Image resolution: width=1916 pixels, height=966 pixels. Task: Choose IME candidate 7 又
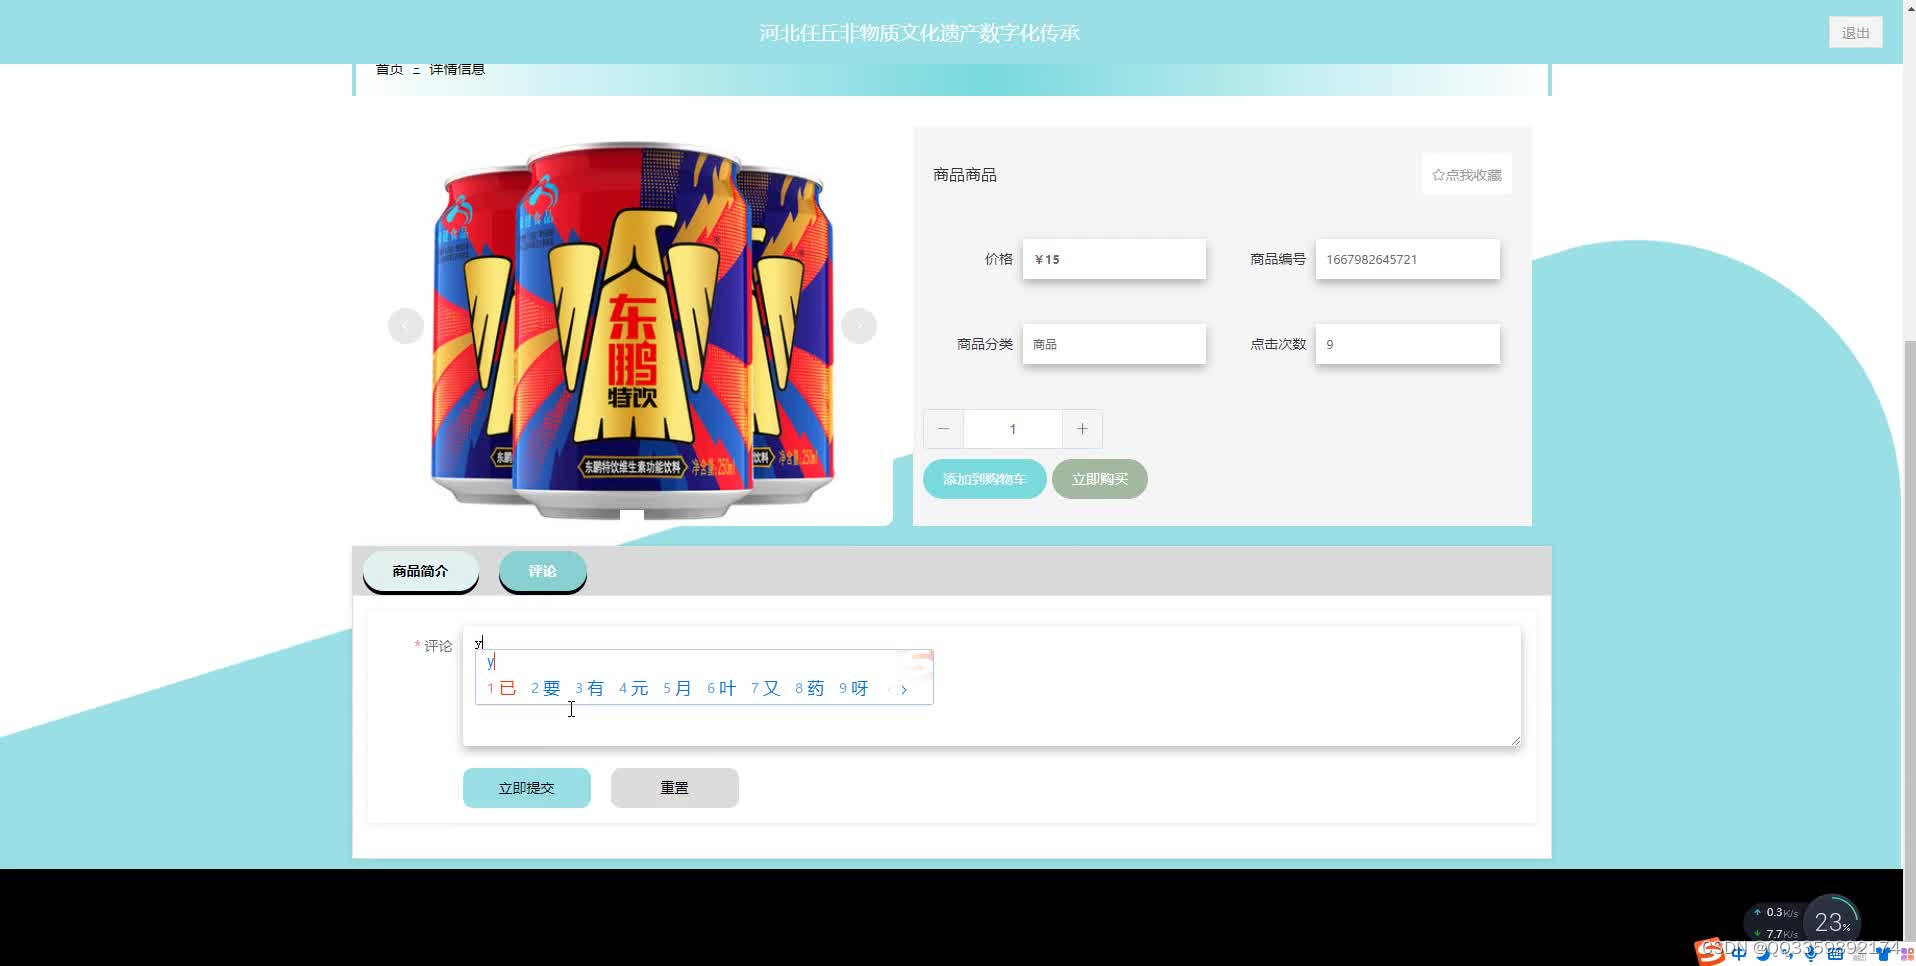pyautogui.click(x=766, y=688)
